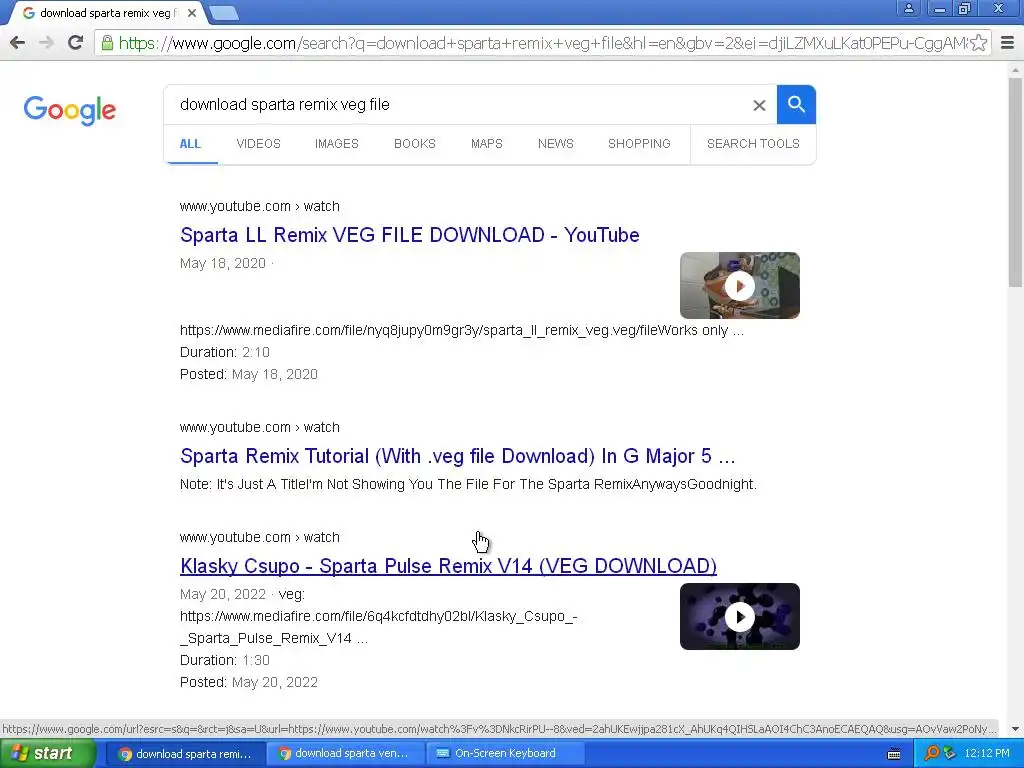
Task: Open 'Sparta LL Remix VEG FILE DOWNLOAD' result
Action: [409, 235]
